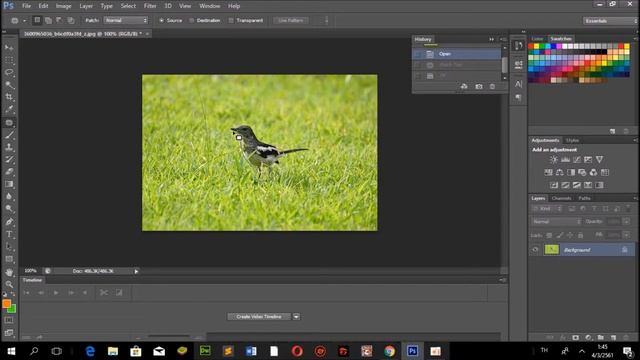Expand the status bar Doc info arrow
640x360 pixels.
[x=136, y=271]
